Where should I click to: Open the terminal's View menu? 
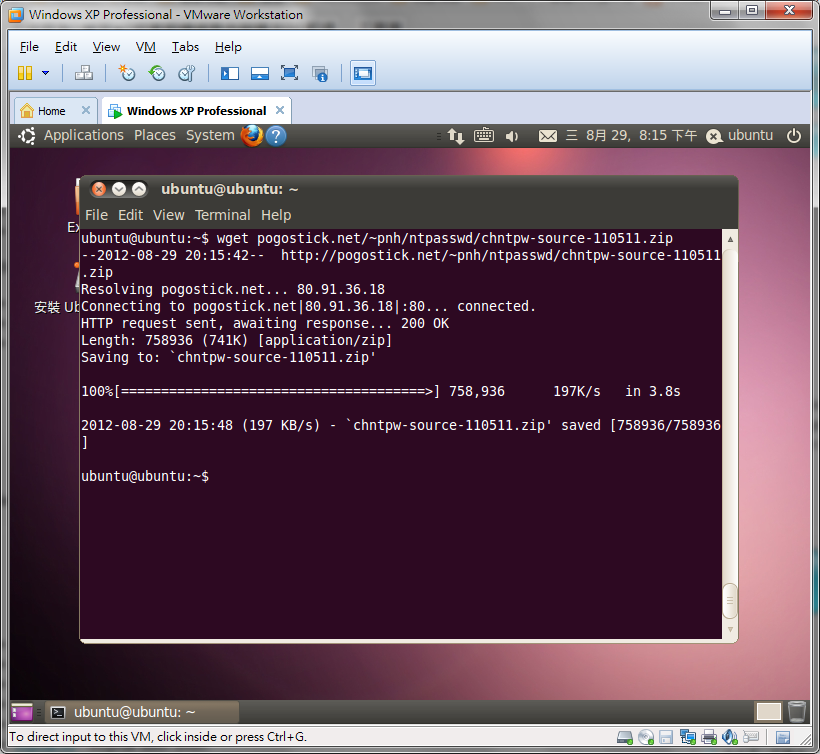(168, 215)
